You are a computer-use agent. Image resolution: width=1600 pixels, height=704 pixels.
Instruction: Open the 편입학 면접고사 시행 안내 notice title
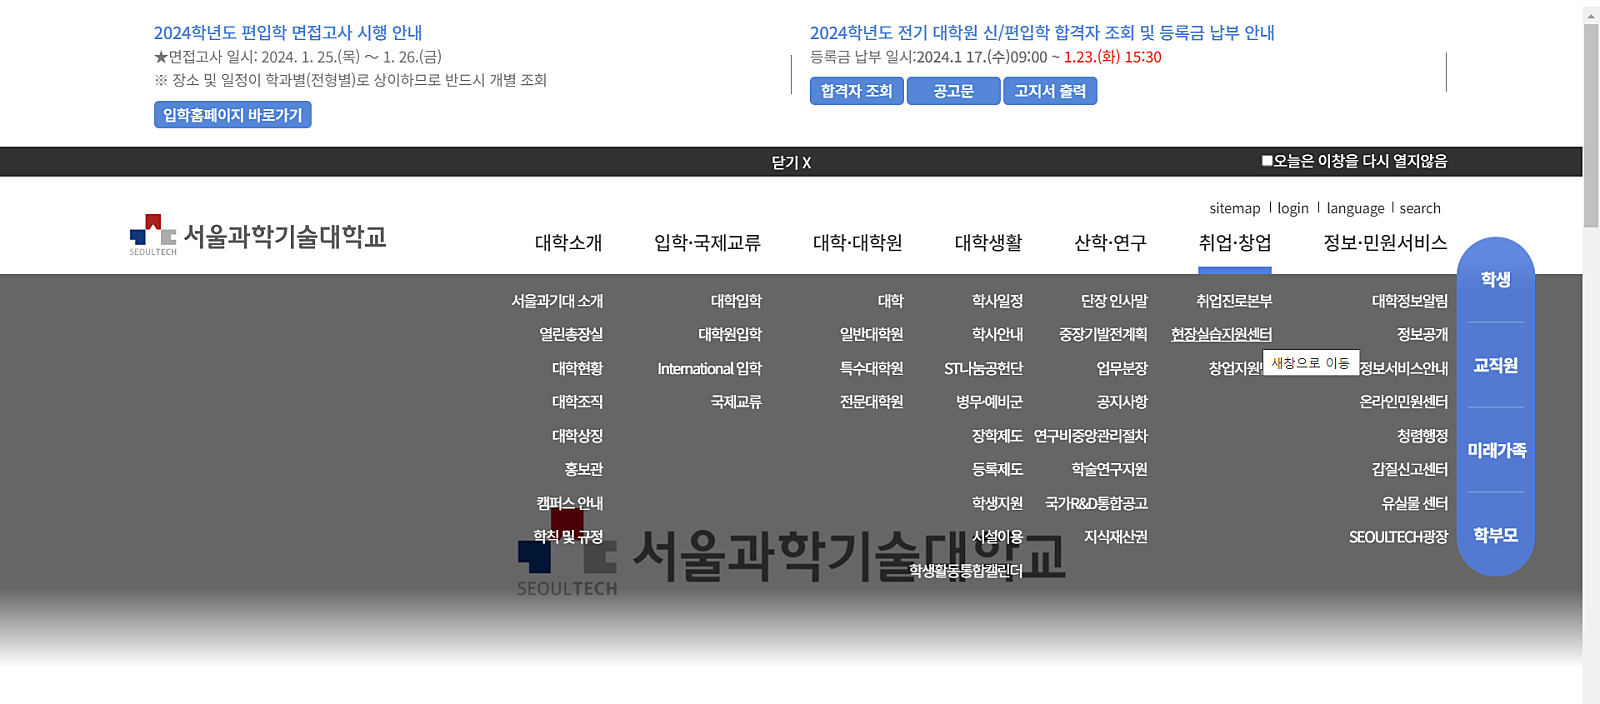pyautogui.click(x=288, y=33)
